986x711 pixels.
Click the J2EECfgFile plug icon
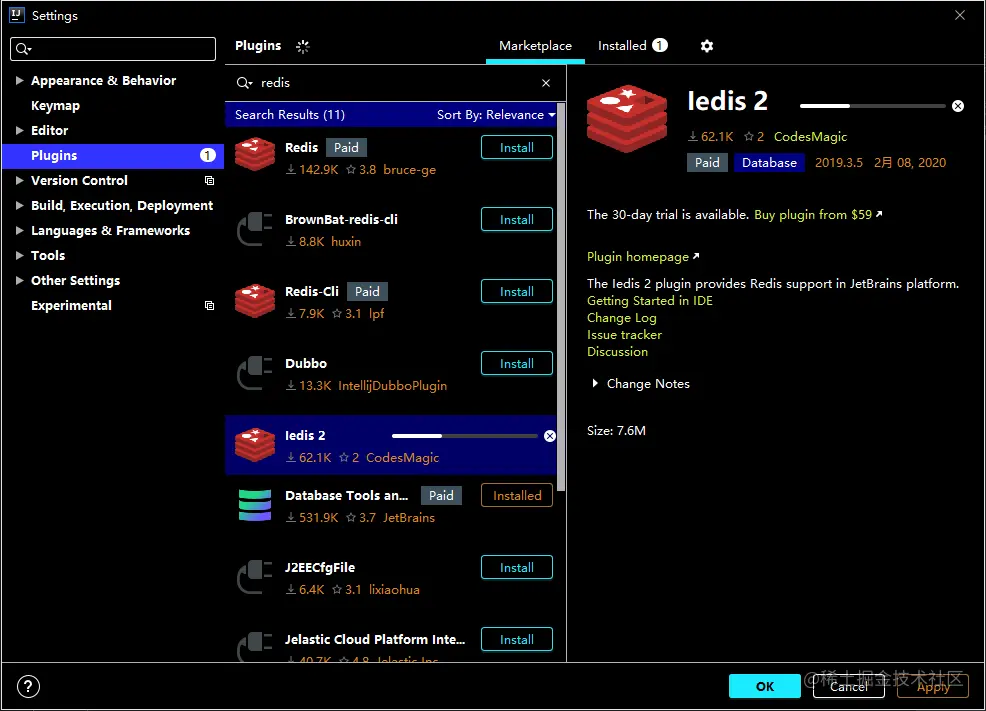point(255,576)
